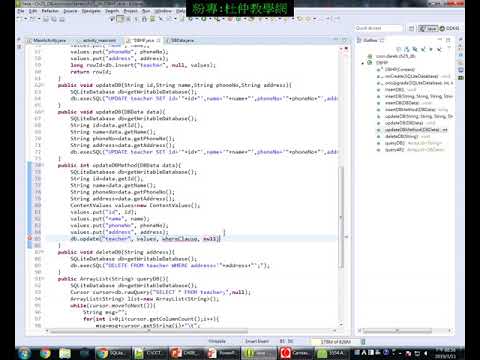Select the com.derek.ch25_db package in Outline
This screenshot has width=480, height=360.
coord(395,56)
